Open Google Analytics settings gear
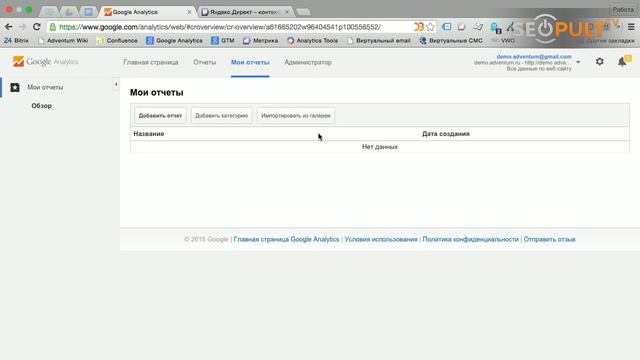This screenshot has width=640, height=360. coord(600,62)
